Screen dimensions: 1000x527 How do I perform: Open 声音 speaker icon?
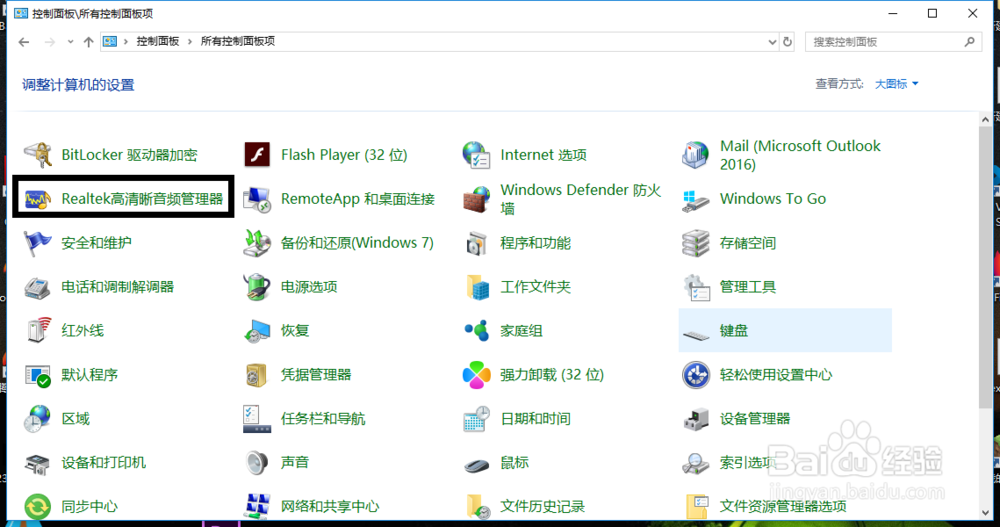pos(257,463)
